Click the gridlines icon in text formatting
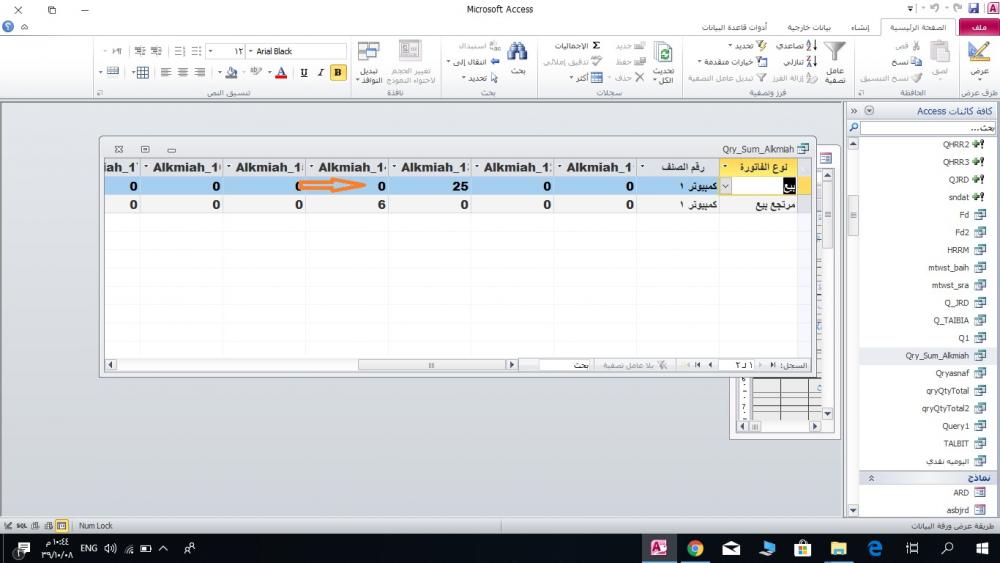 point(143,73)
